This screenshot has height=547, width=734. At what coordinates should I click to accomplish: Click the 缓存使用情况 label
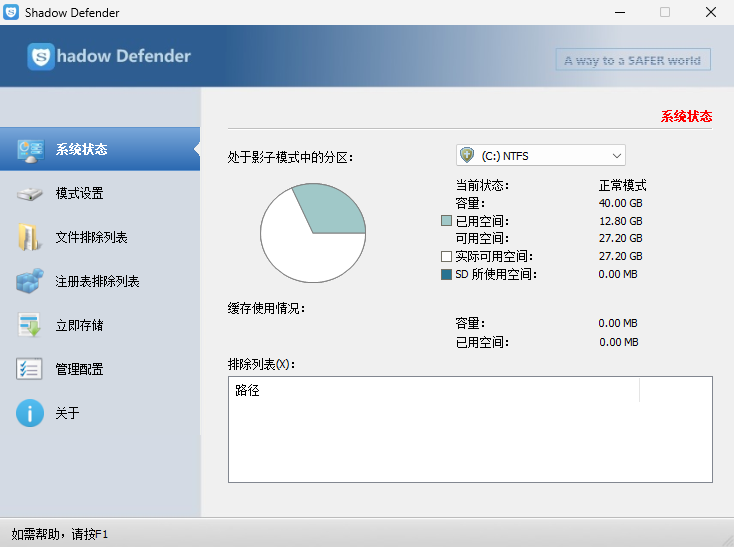(x=266, y=308)
